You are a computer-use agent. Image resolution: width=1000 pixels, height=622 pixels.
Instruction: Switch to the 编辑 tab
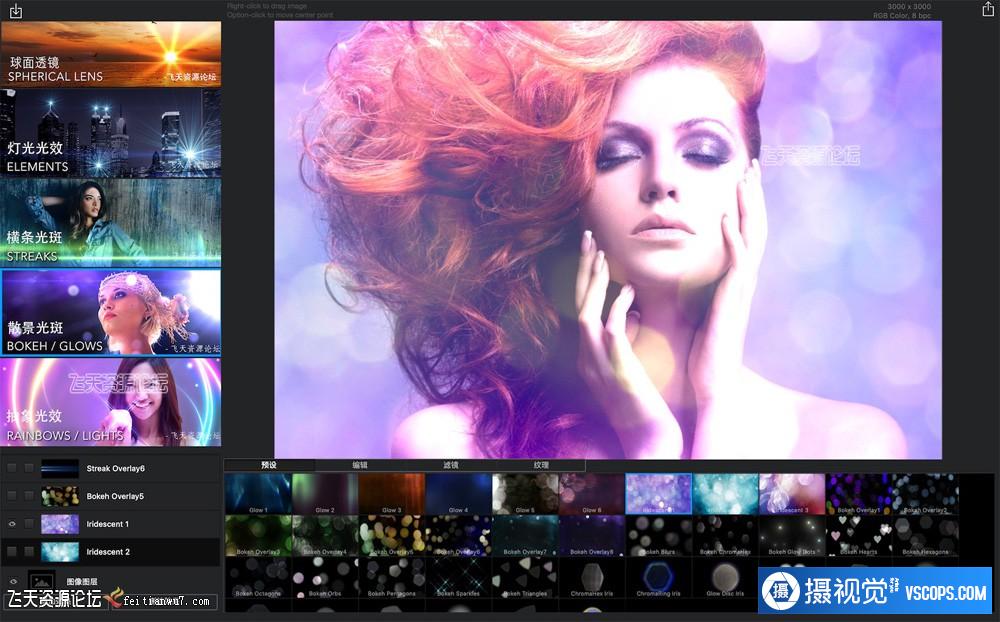(x=359, y=465)
